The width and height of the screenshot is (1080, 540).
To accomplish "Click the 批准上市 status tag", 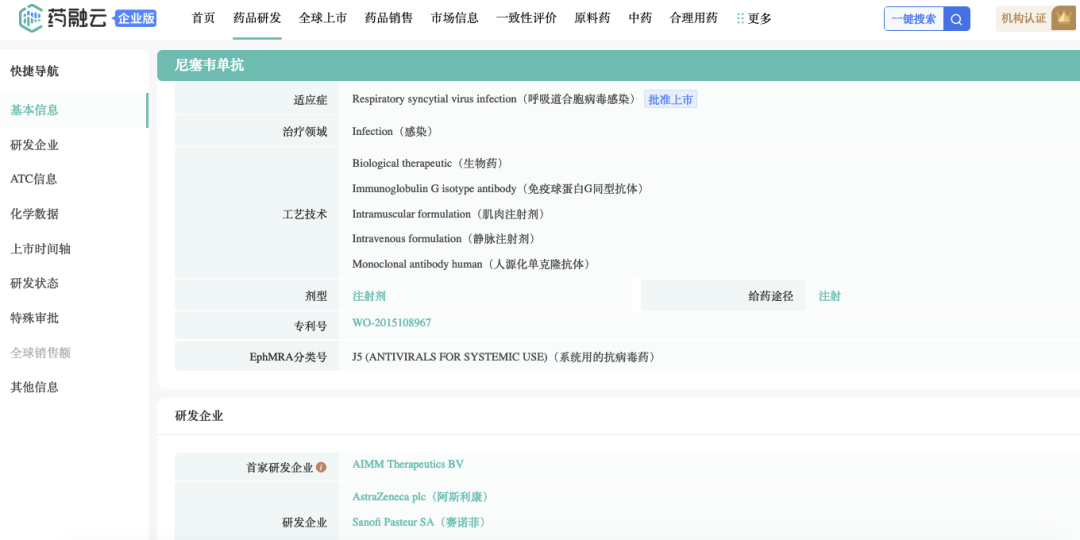I will click(670, 99).
